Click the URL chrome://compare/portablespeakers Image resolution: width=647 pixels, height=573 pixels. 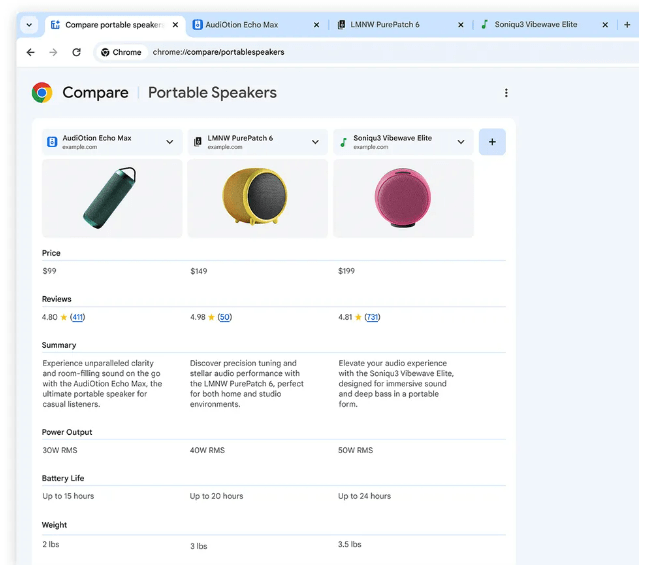pyautogui.click(x=218, y=52)
